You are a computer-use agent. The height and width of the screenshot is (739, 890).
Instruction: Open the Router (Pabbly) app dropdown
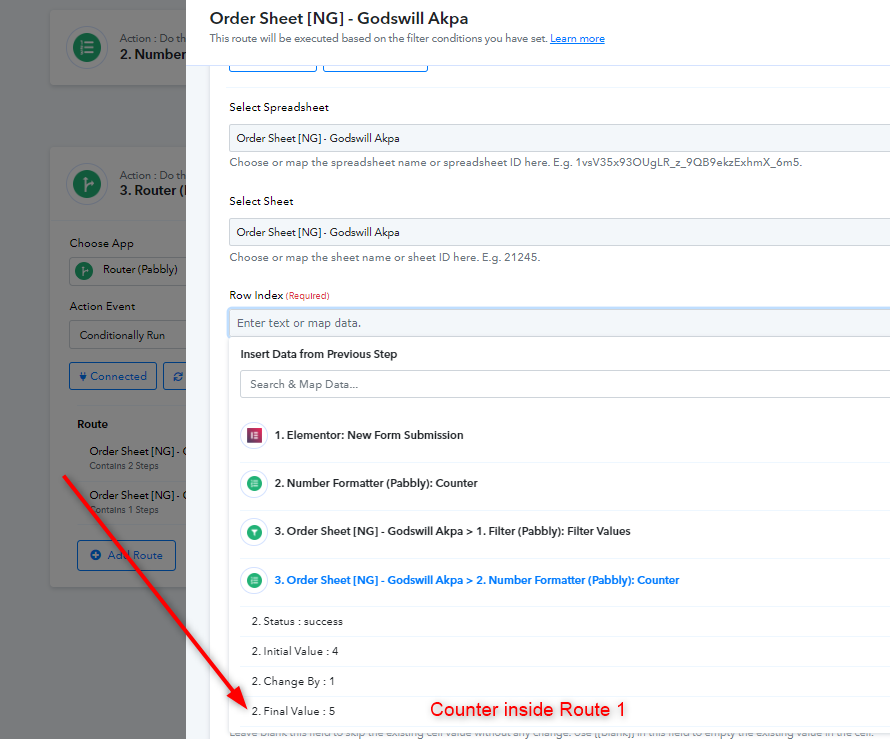coord(128,271)
